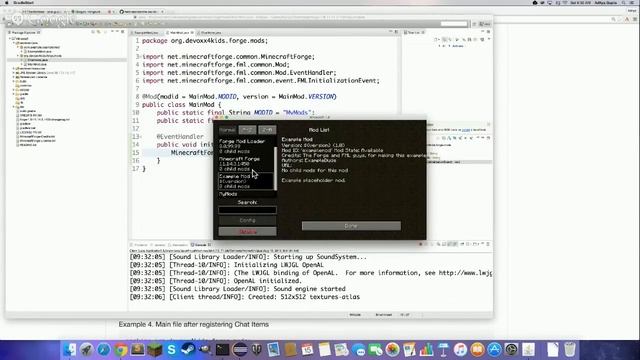
Task: Open Messages from the dock
Action: [358, 350]
